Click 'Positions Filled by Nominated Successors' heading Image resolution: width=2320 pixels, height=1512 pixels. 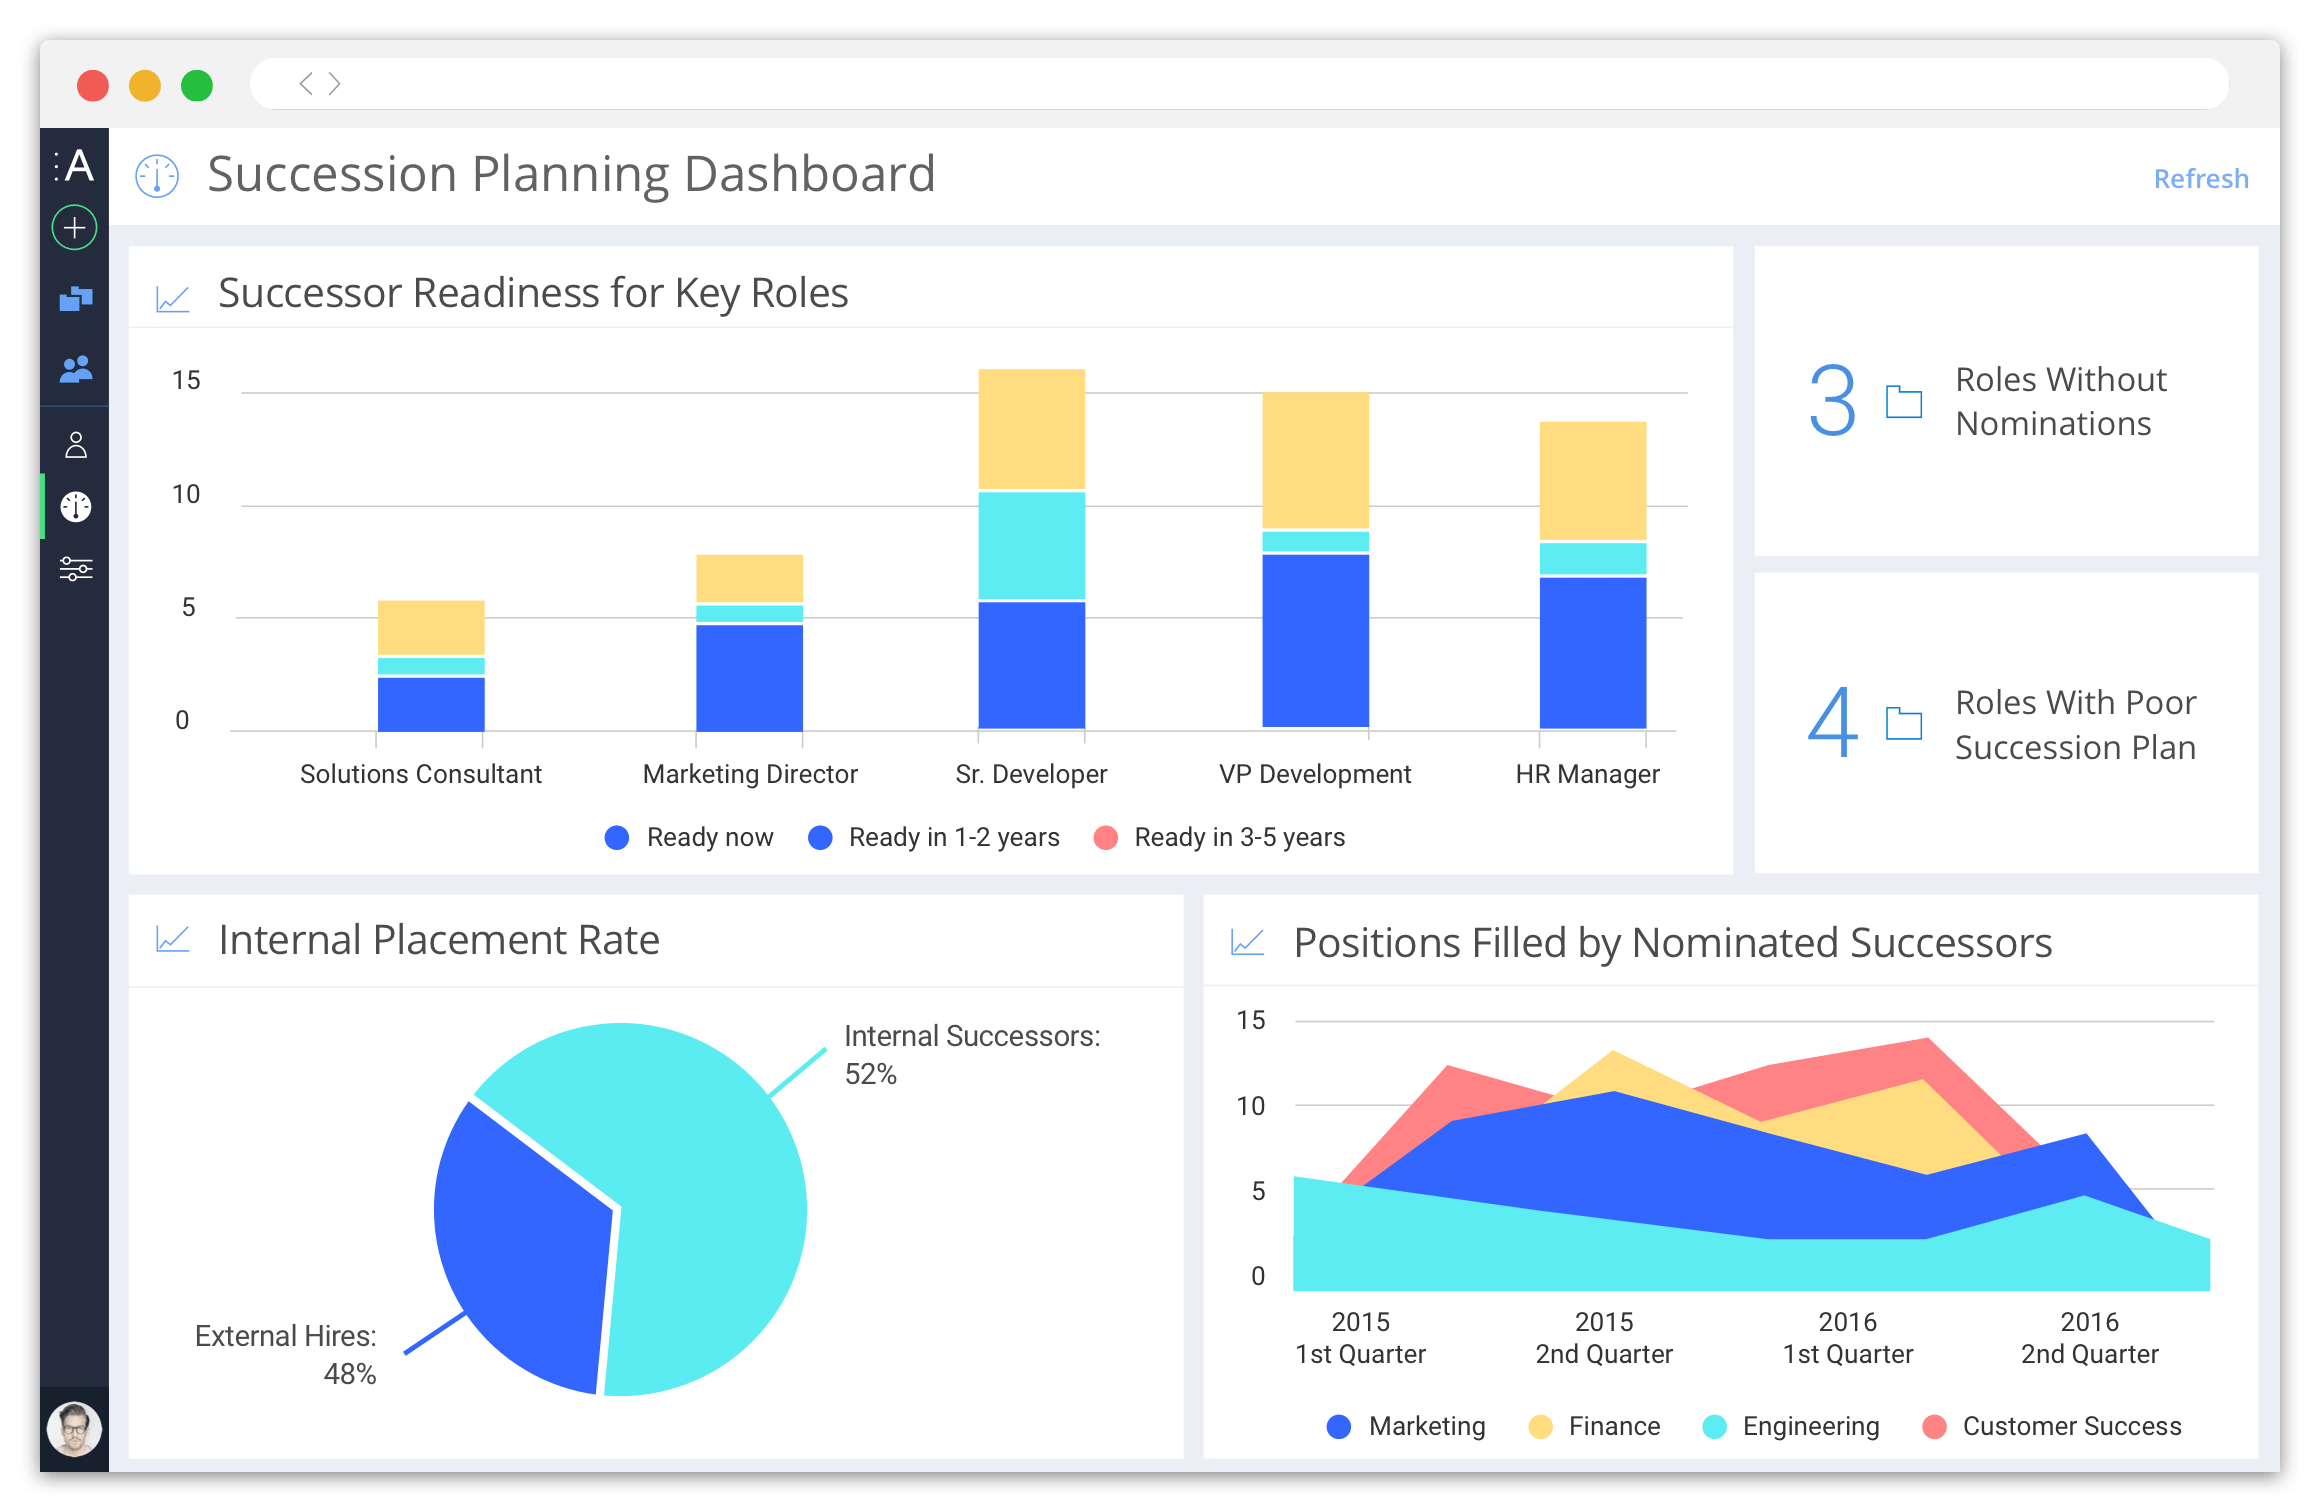pos(1673,943)
